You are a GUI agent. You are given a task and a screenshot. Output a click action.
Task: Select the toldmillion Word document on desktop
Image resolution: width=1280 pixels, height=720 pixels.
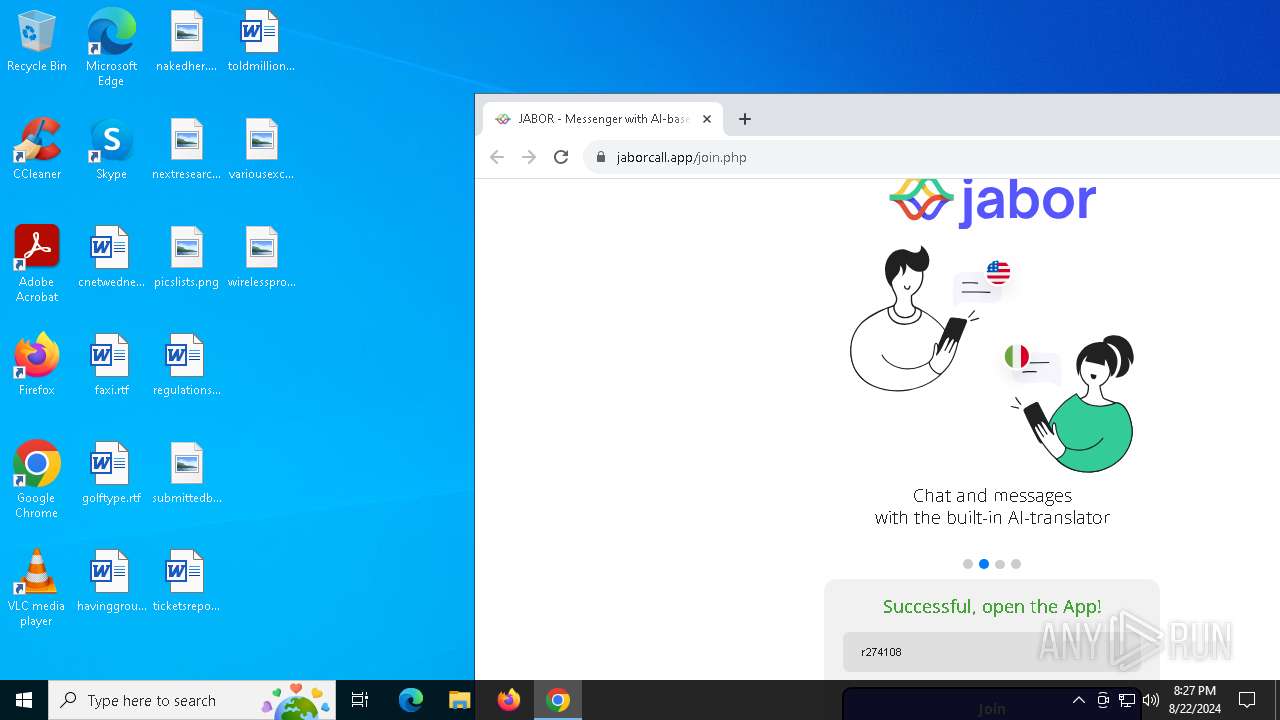pyautogui.click(x=261, y=41)
